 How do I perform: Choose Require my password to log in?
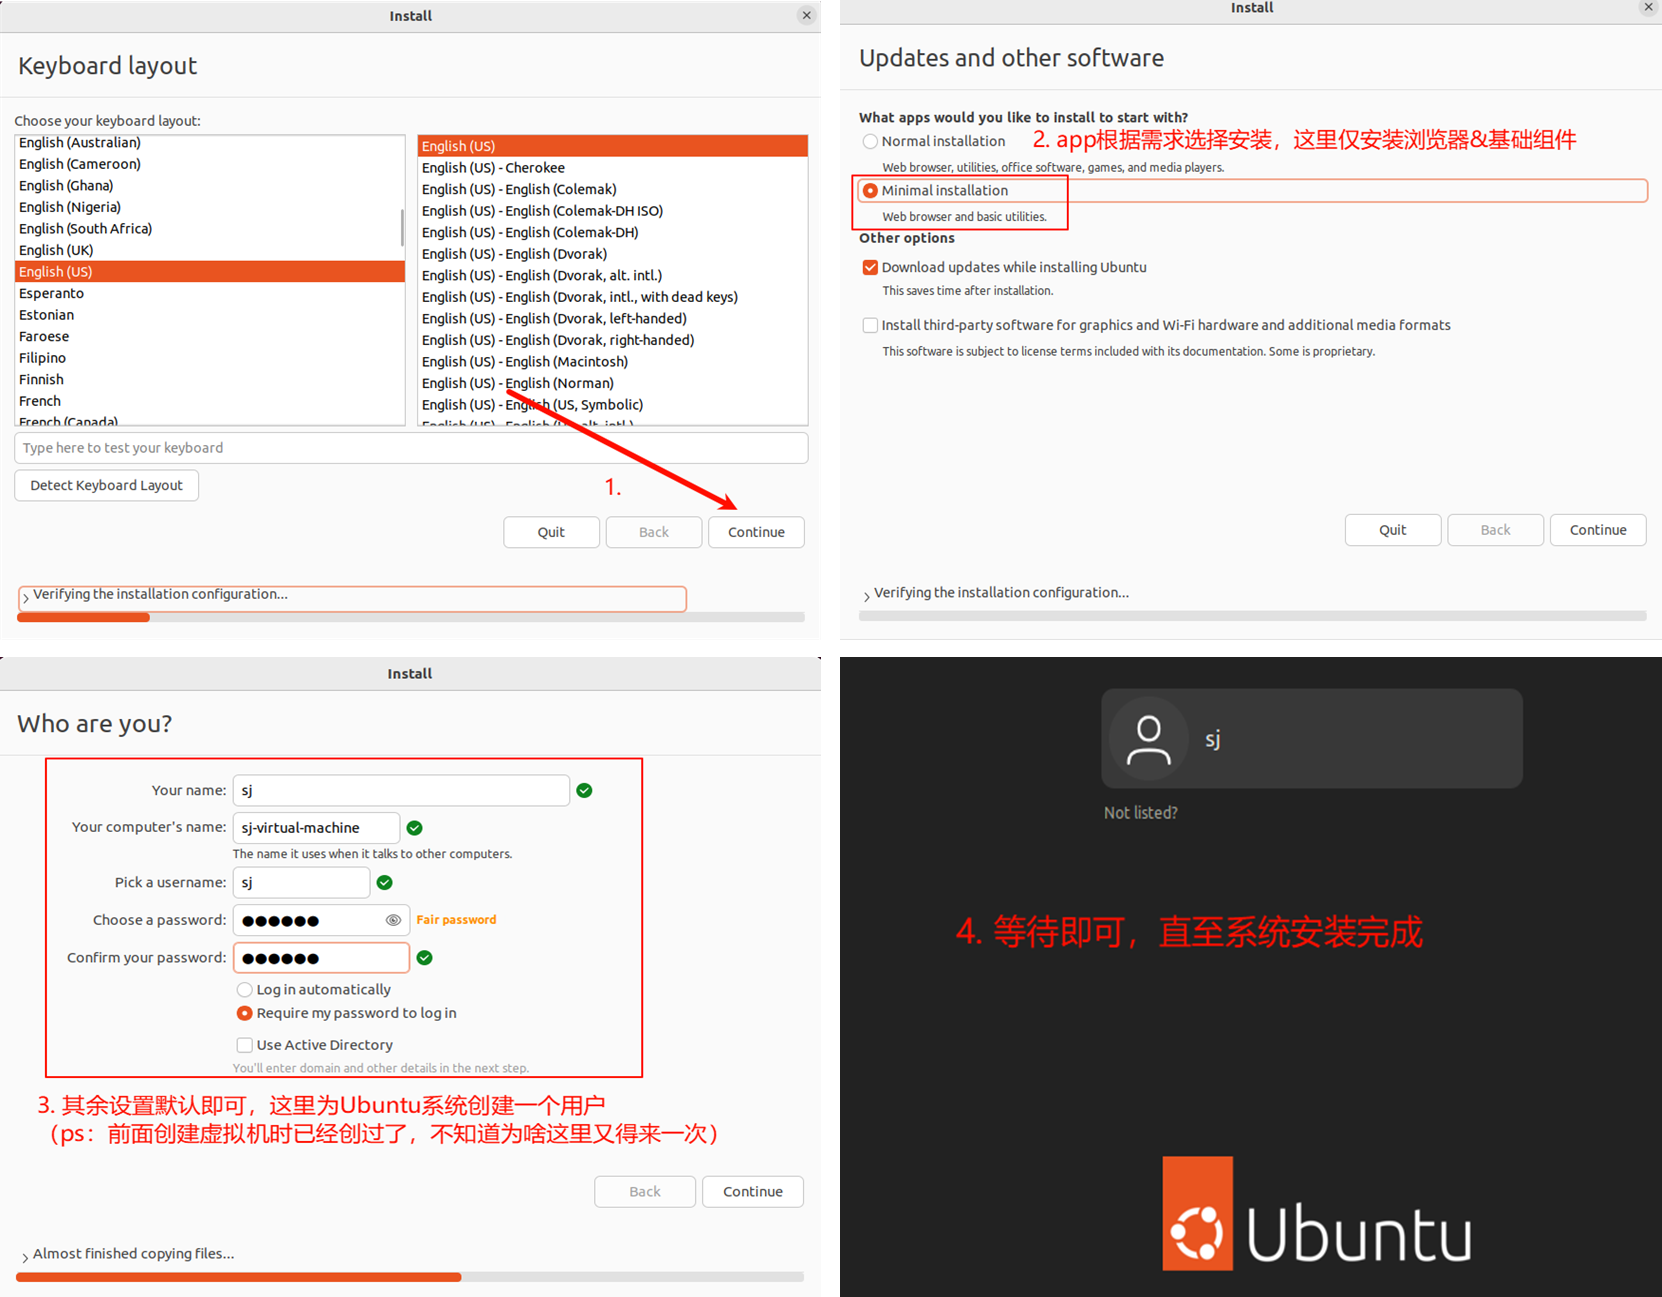pyautogui.click(x=244, y=1013)
